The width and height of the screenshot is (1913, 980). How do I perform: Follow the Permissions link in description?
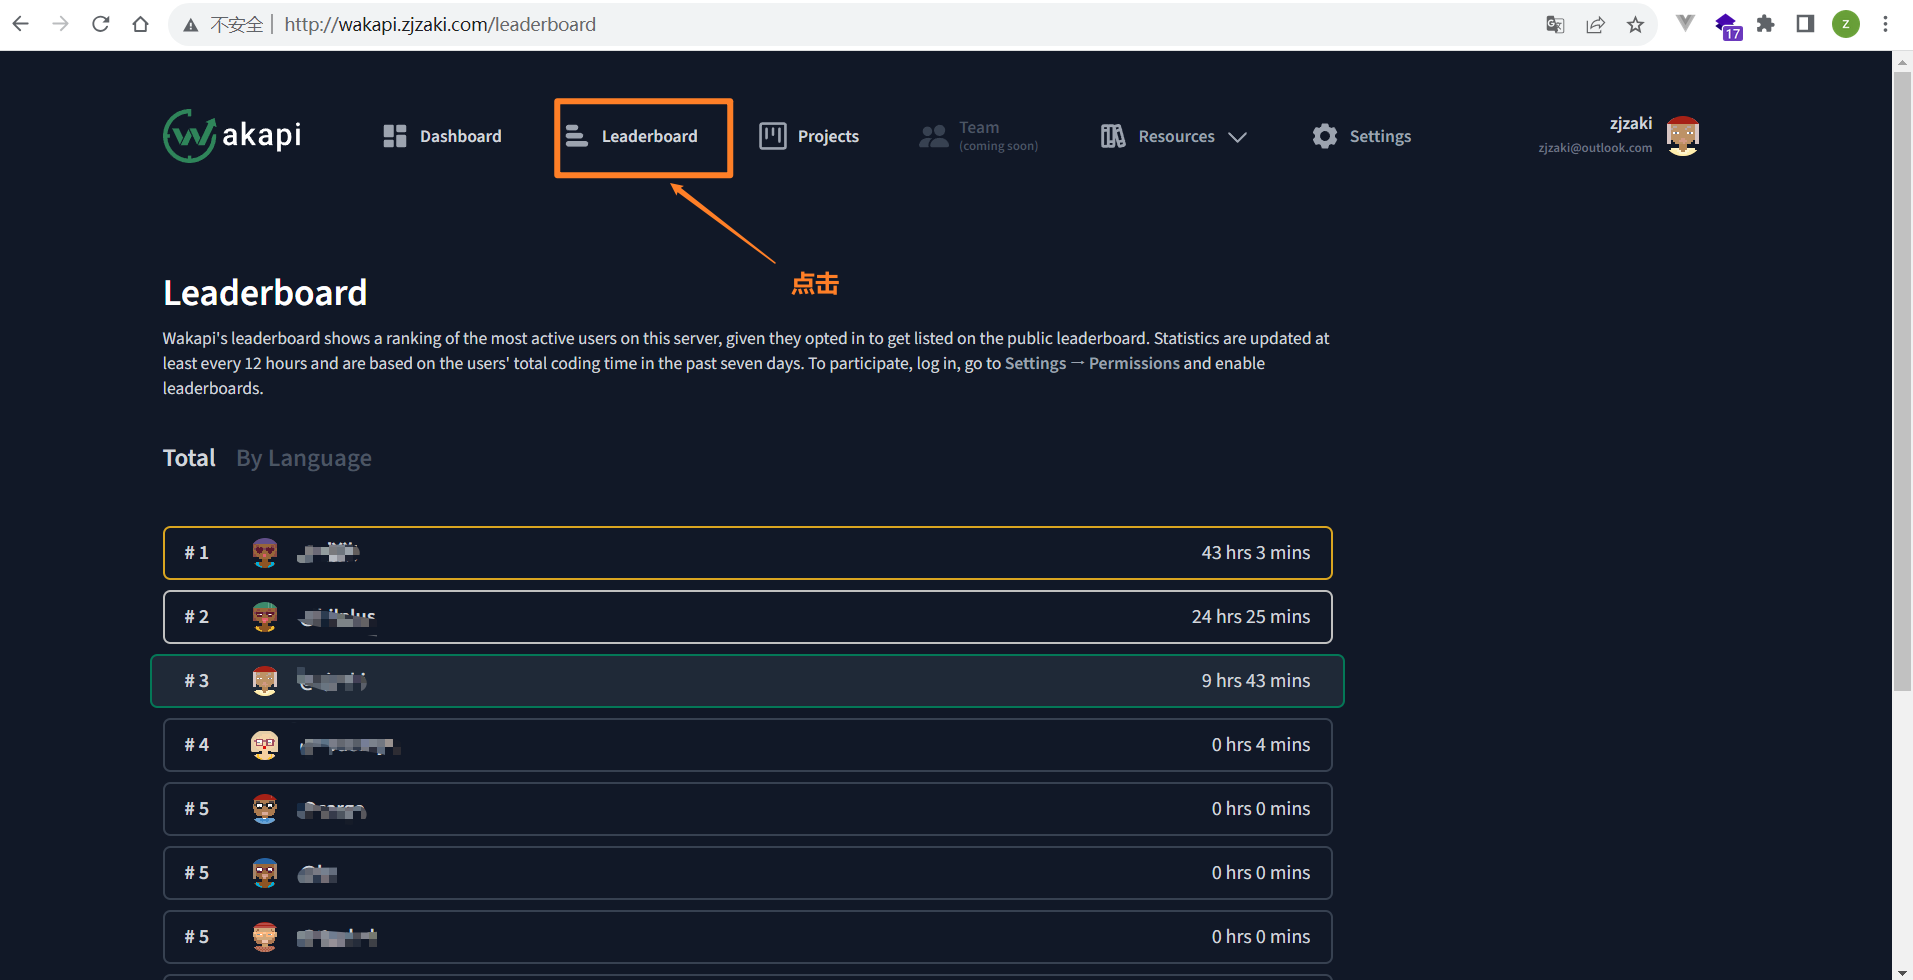tap(1134, 363)
